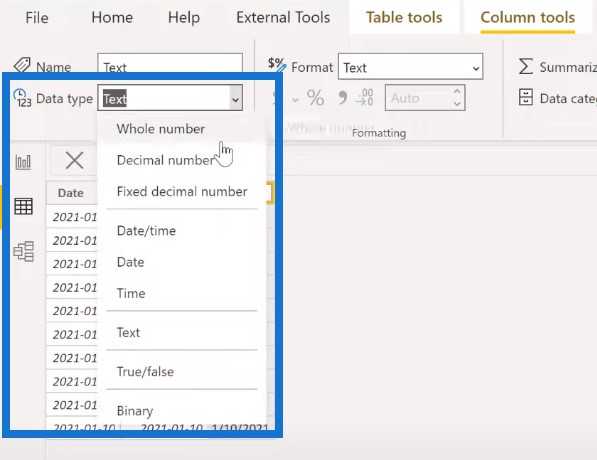The height and width of the screenshot is (460, 597).
Task: Click the decimal places icon
Action: point(365,97)
